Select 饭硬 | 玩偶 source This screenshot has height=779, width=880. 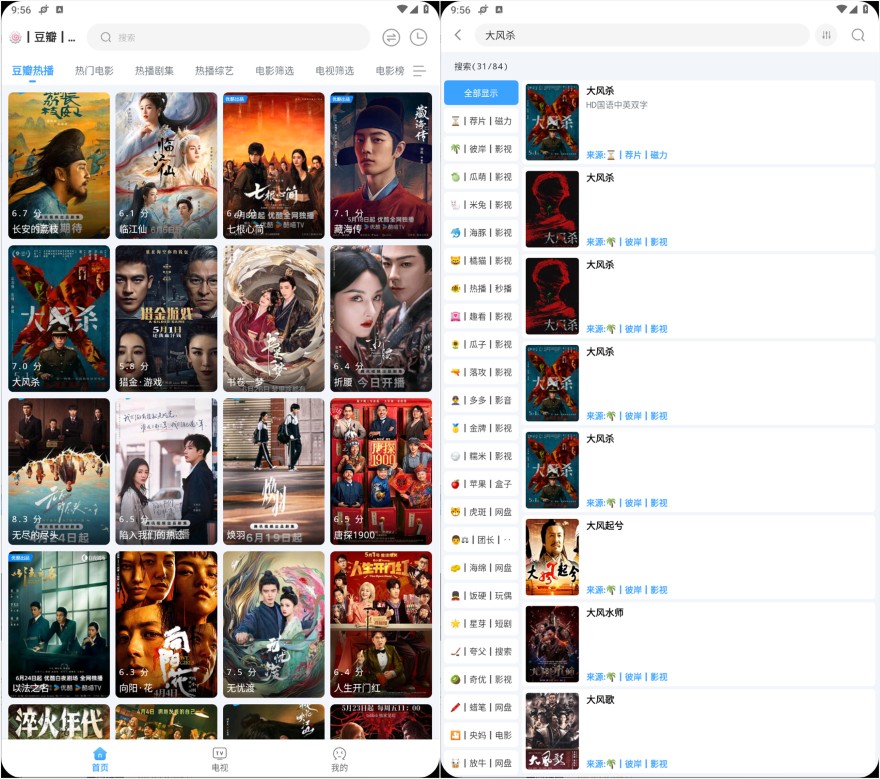coord(481,595)
